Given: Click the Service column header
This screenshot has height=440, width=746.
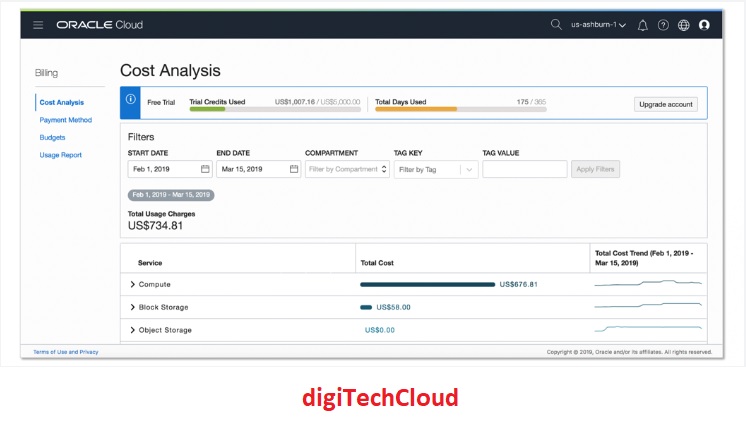Looking at the screenshot, I should tap(150, 263).
